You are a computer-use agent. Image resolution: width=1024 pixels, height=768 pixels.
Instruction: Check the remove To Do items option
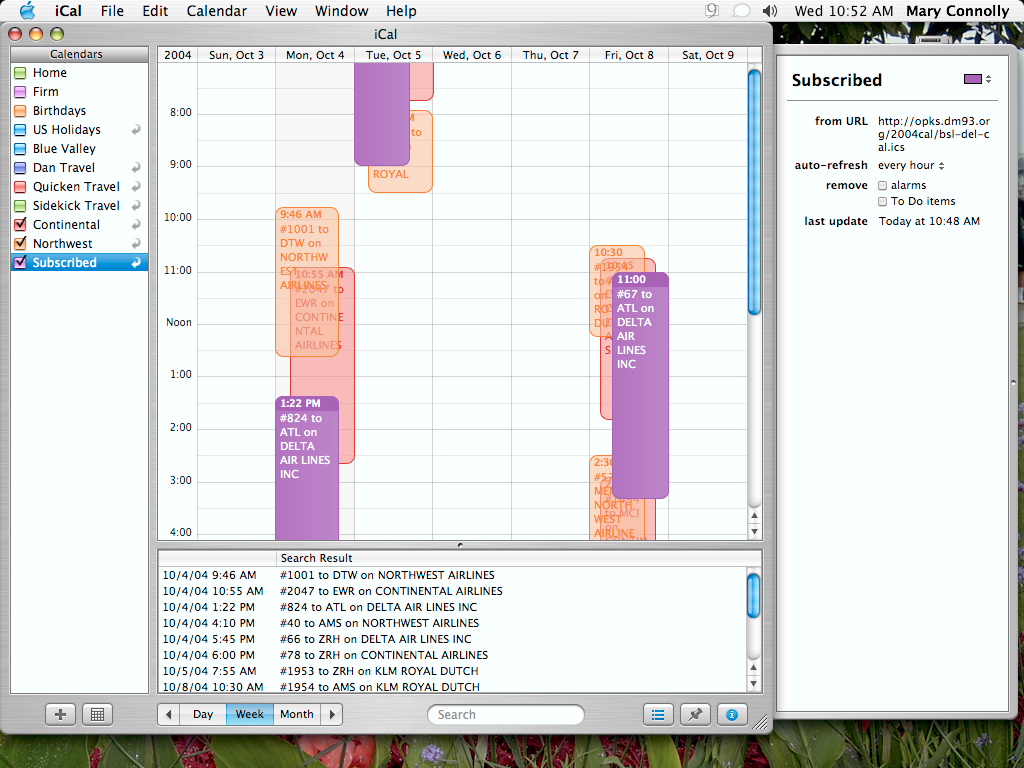883,201
